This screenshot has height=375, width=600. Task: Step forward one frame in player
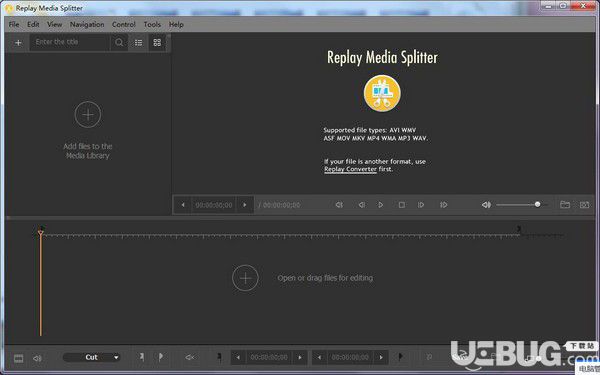pos(421,205)
